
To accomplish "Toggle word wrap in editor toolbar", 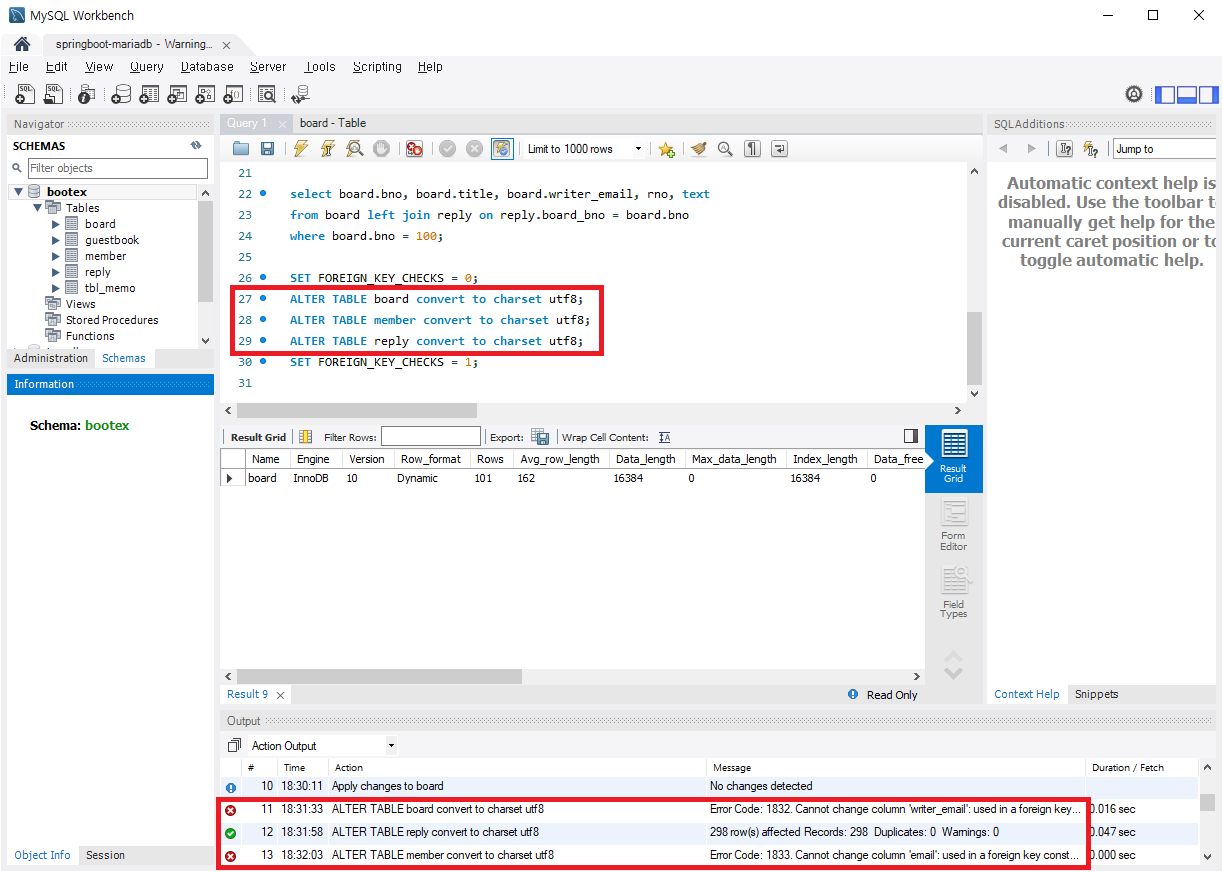I will click(x=779, y=149).
